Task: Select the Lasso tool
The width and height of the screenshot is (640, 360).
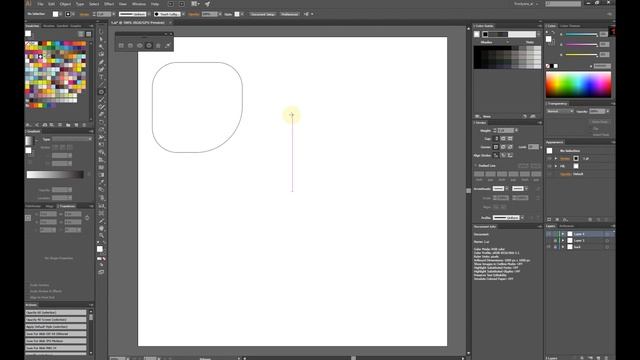Action: (101, 54)
